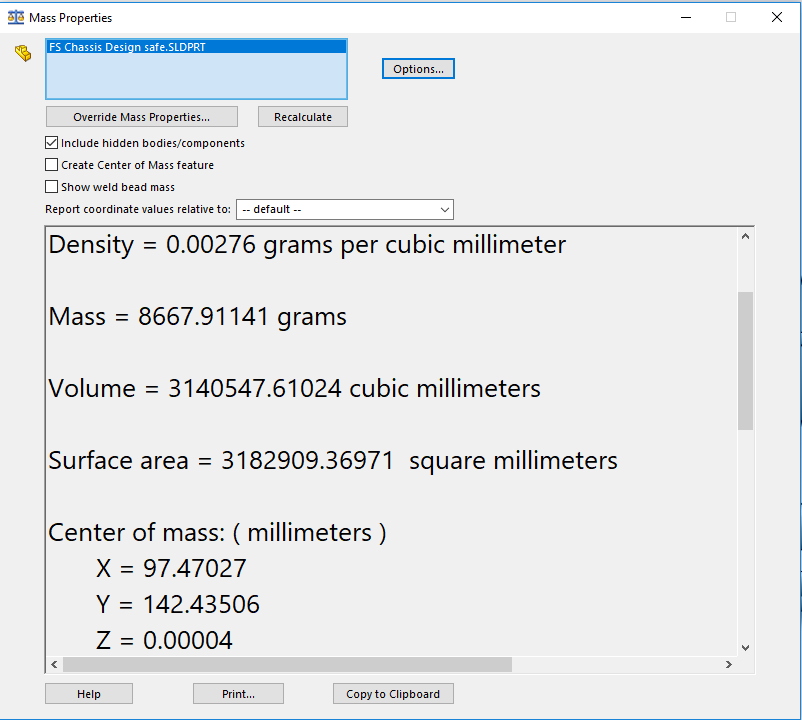802x720 pixels.
Task: Click the Y = 142.43506 value
Action: tap(178, 604)
